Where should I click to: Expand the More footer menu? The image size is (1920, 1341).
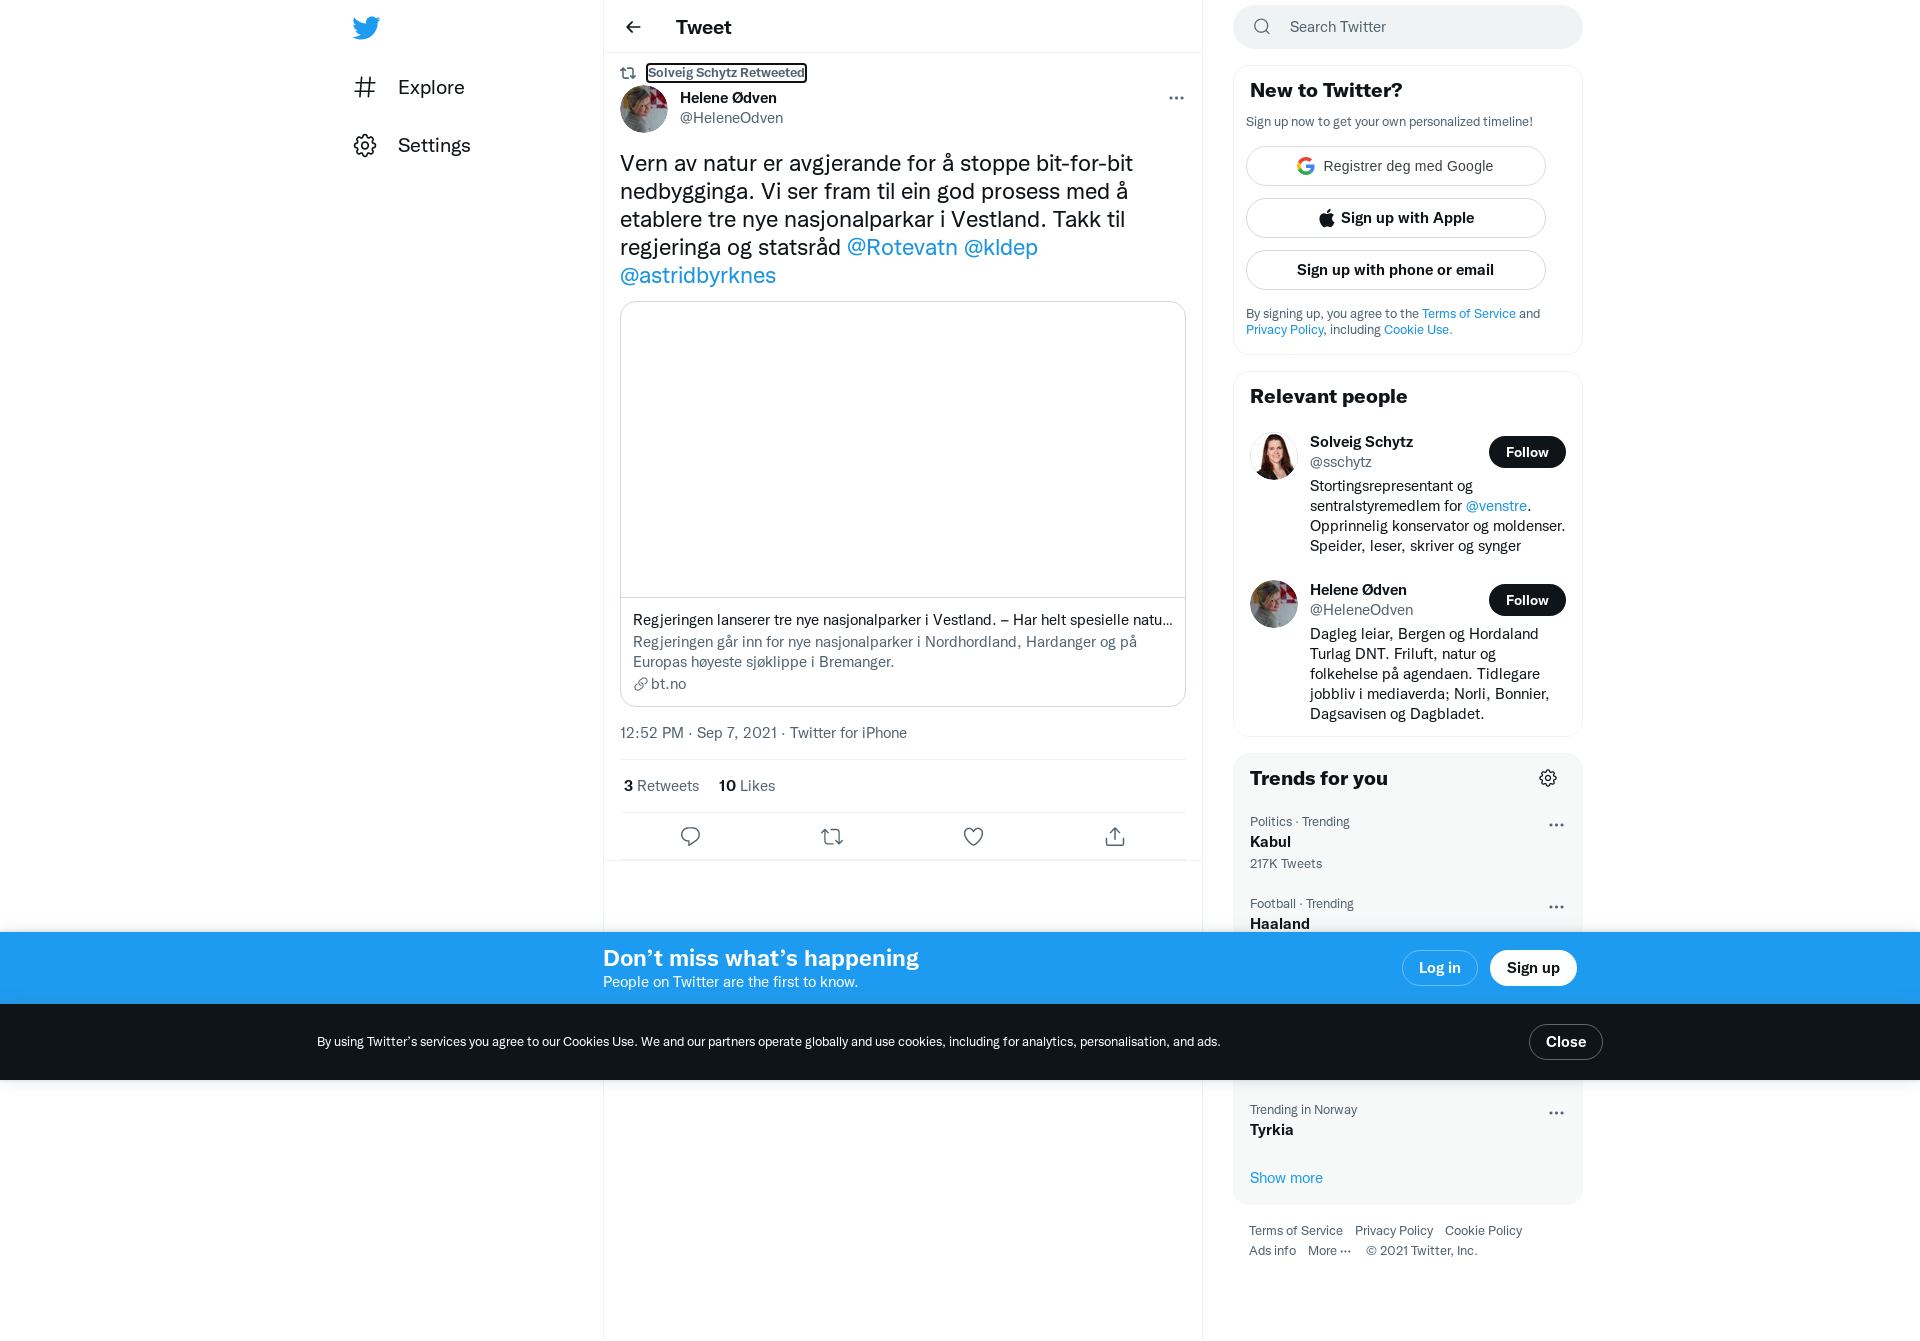coord(1329,1251)
